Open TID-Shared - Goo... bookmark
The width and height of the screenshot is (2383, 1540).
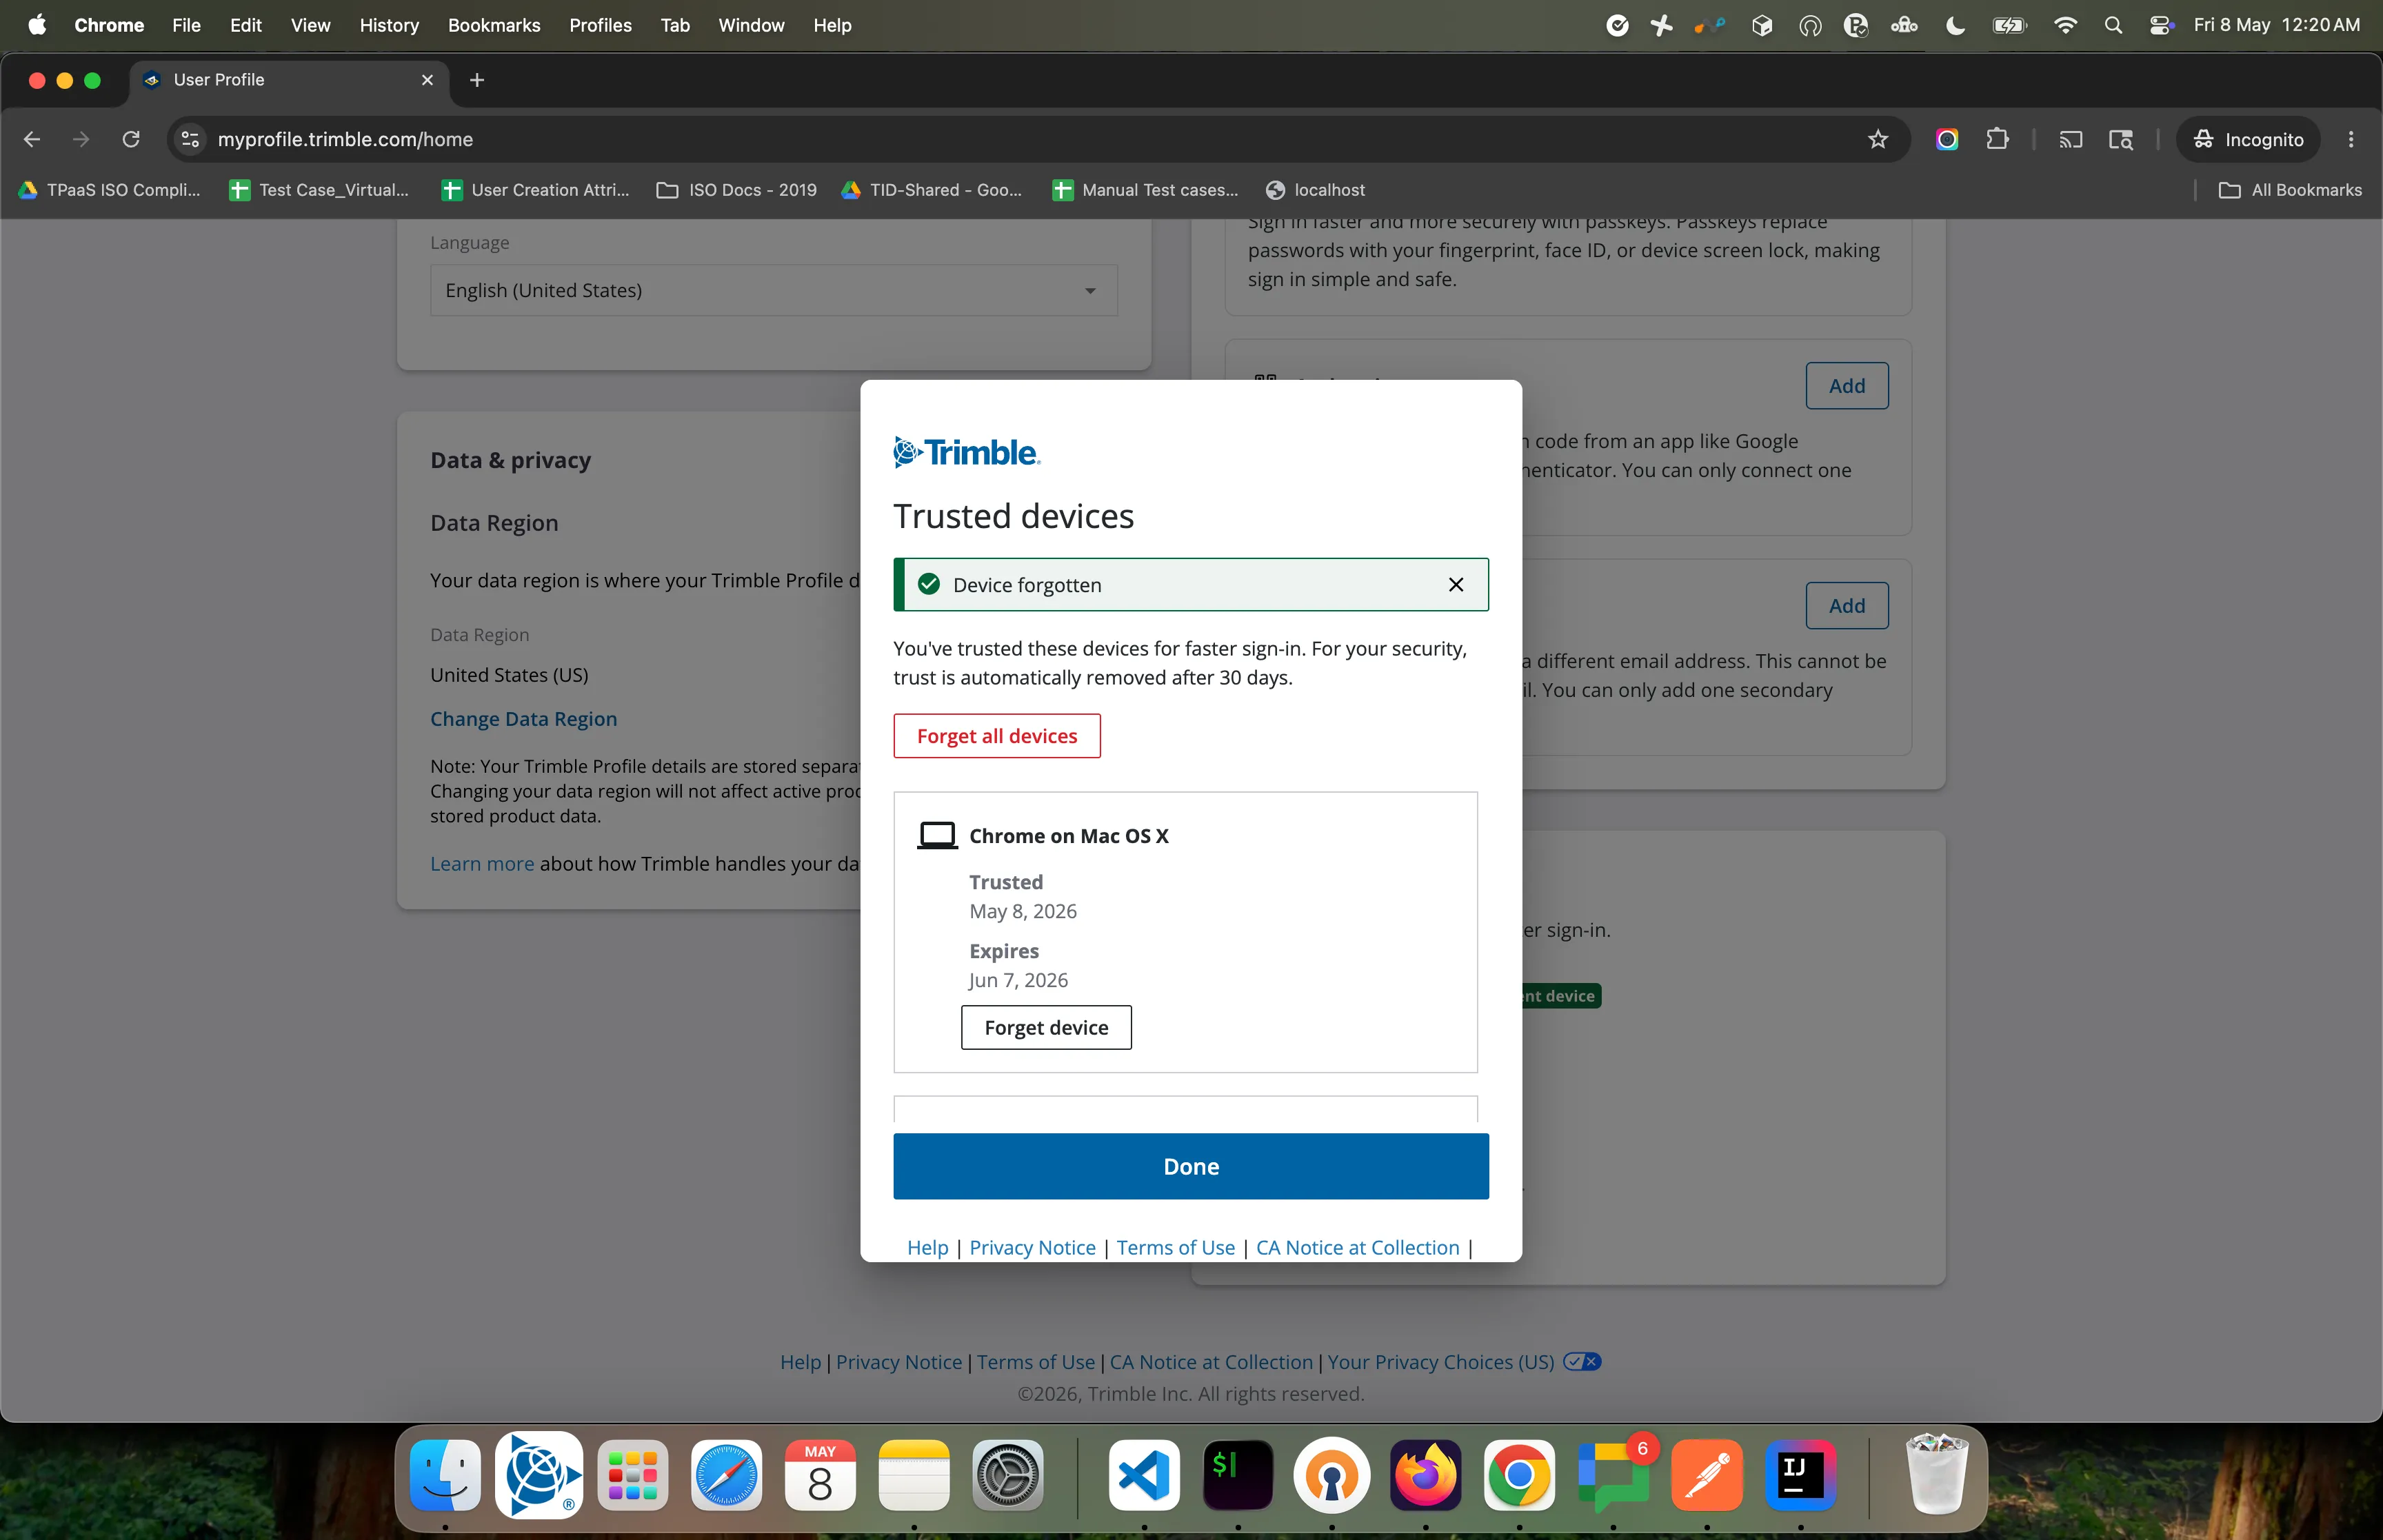pyautogui.click(x=932, y=190)
